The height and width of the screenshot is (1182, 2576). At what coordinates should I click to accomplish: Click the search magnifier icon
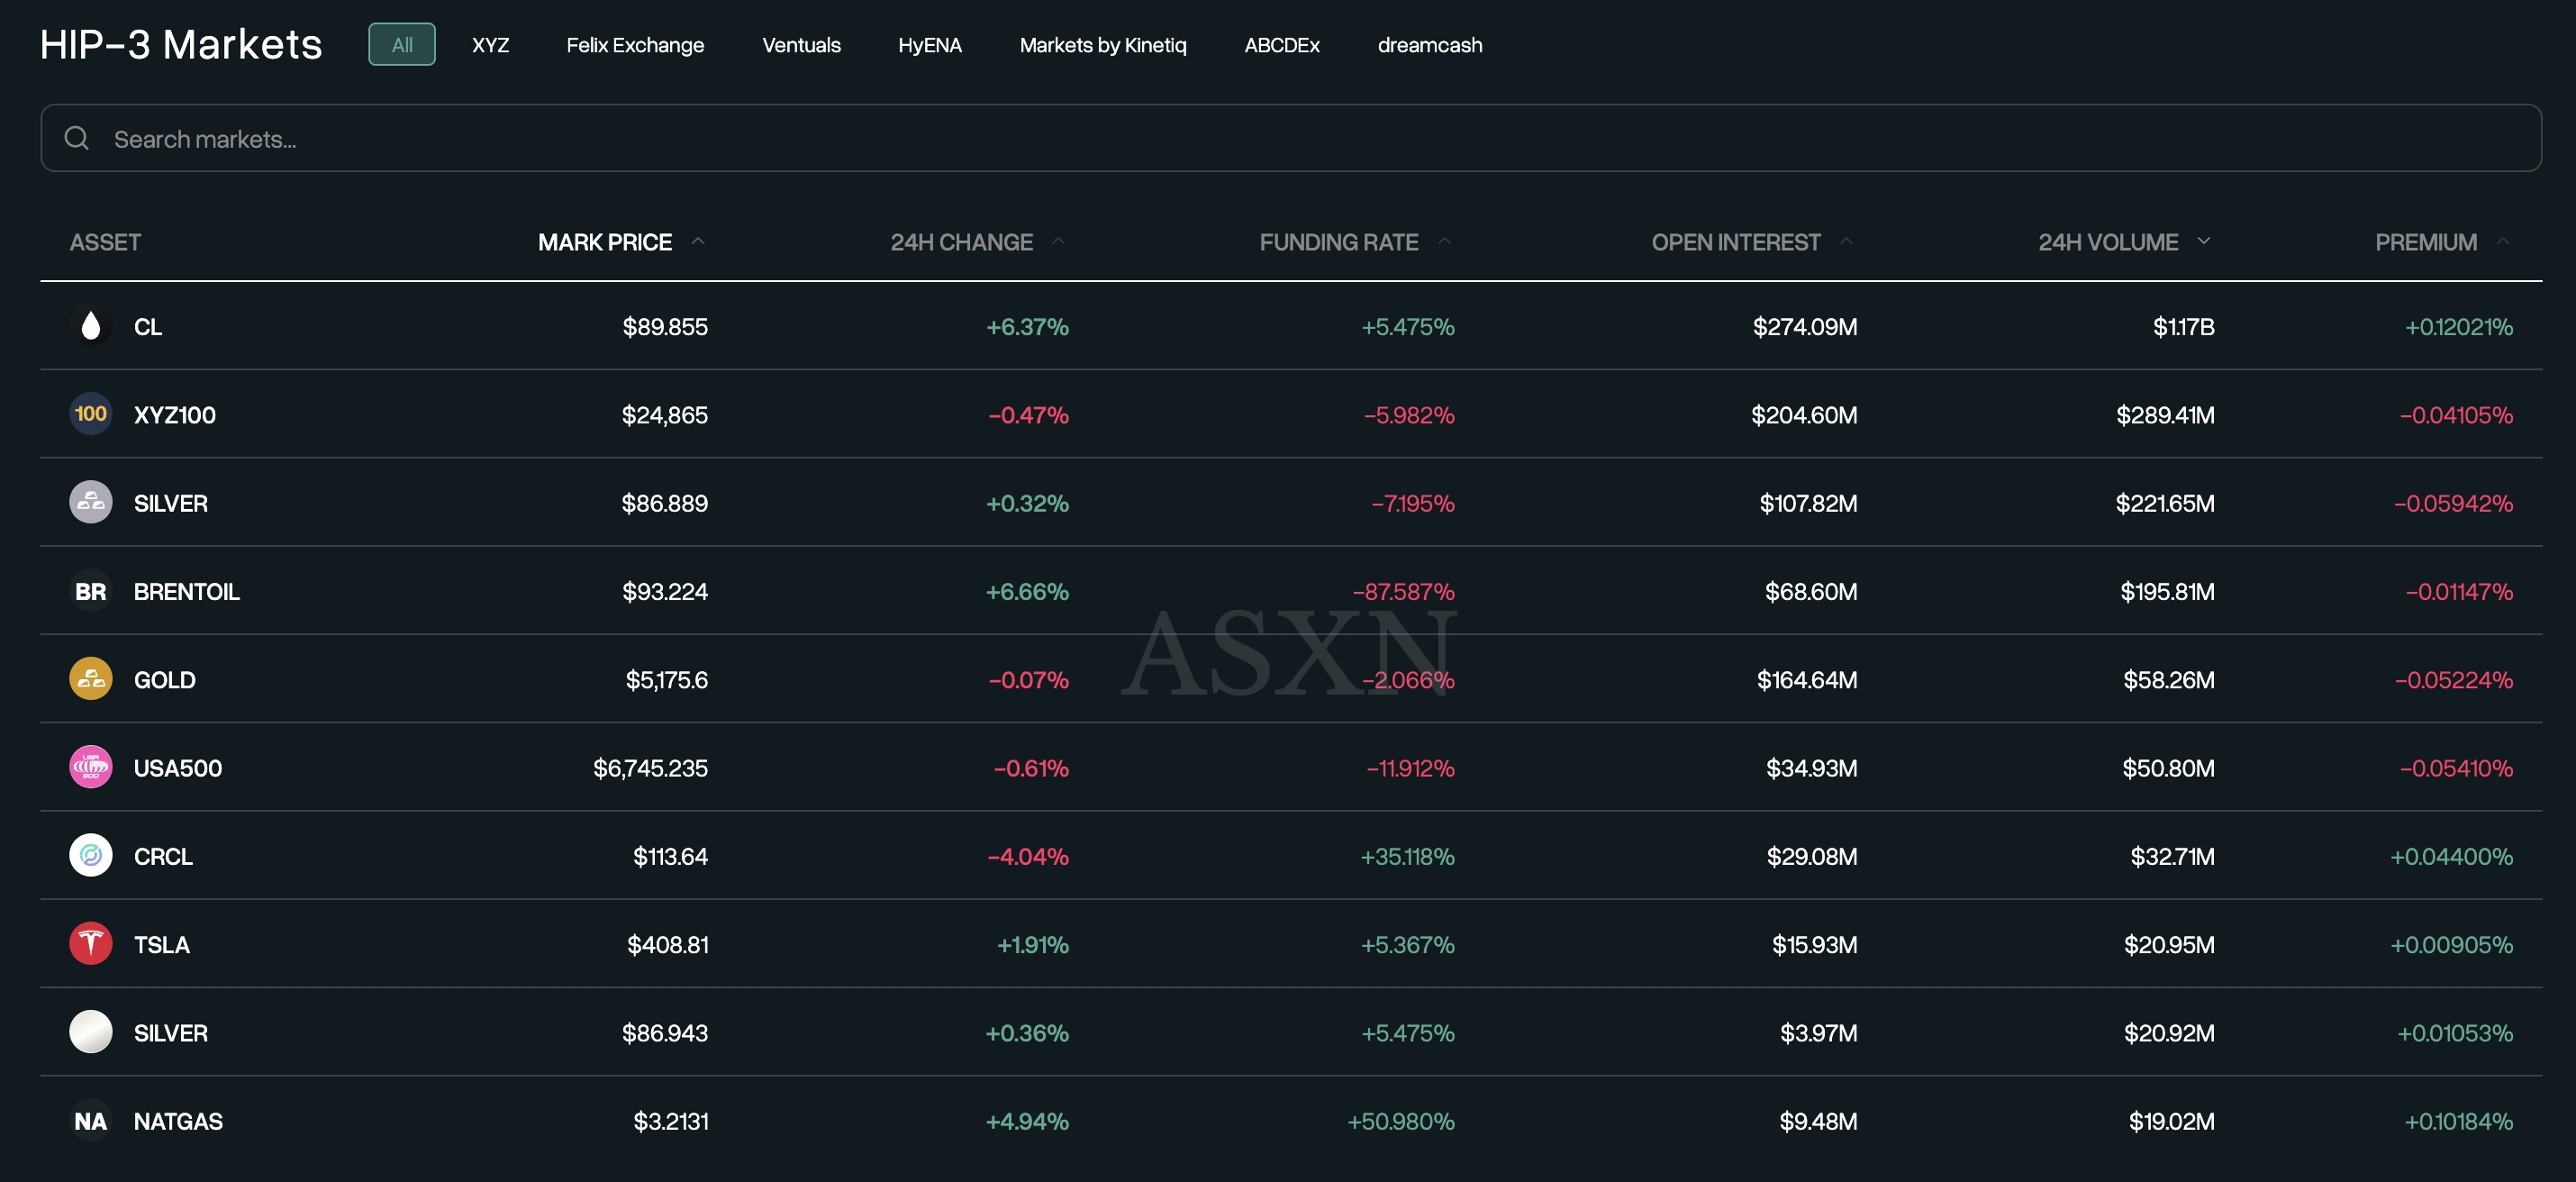[77, 138]
